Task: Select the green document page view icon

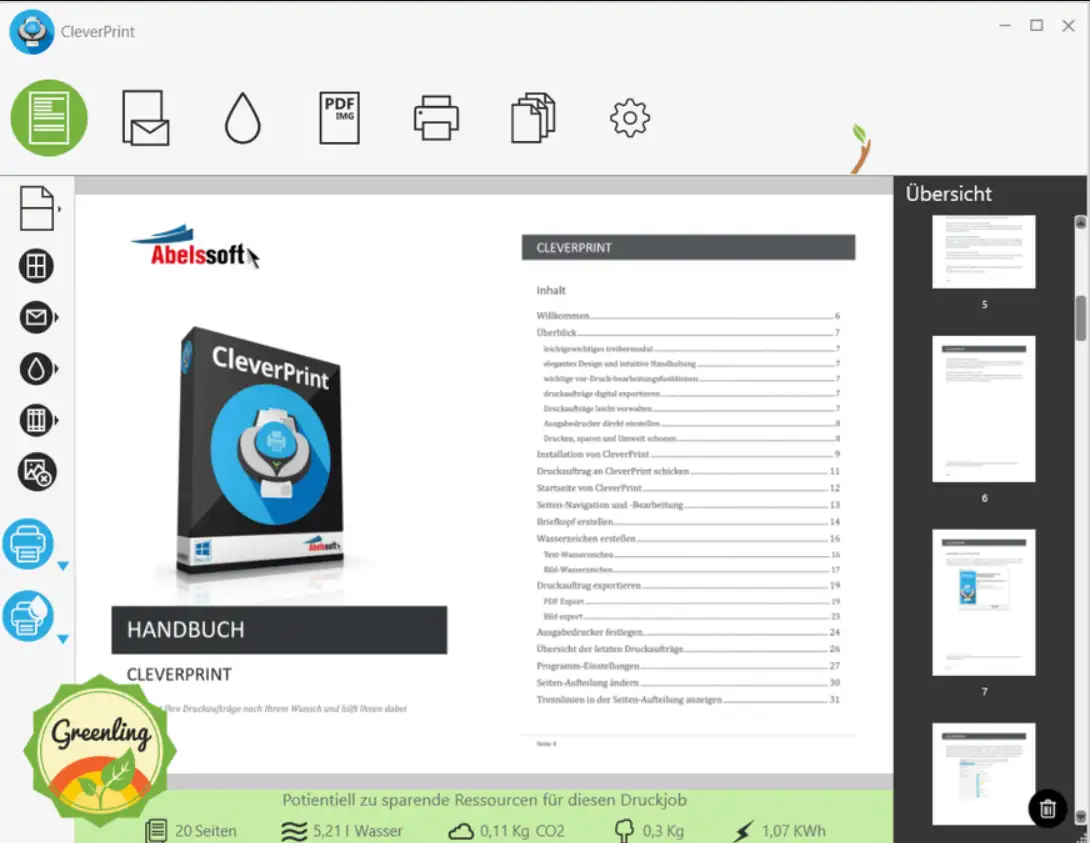Action: (49, 118)
